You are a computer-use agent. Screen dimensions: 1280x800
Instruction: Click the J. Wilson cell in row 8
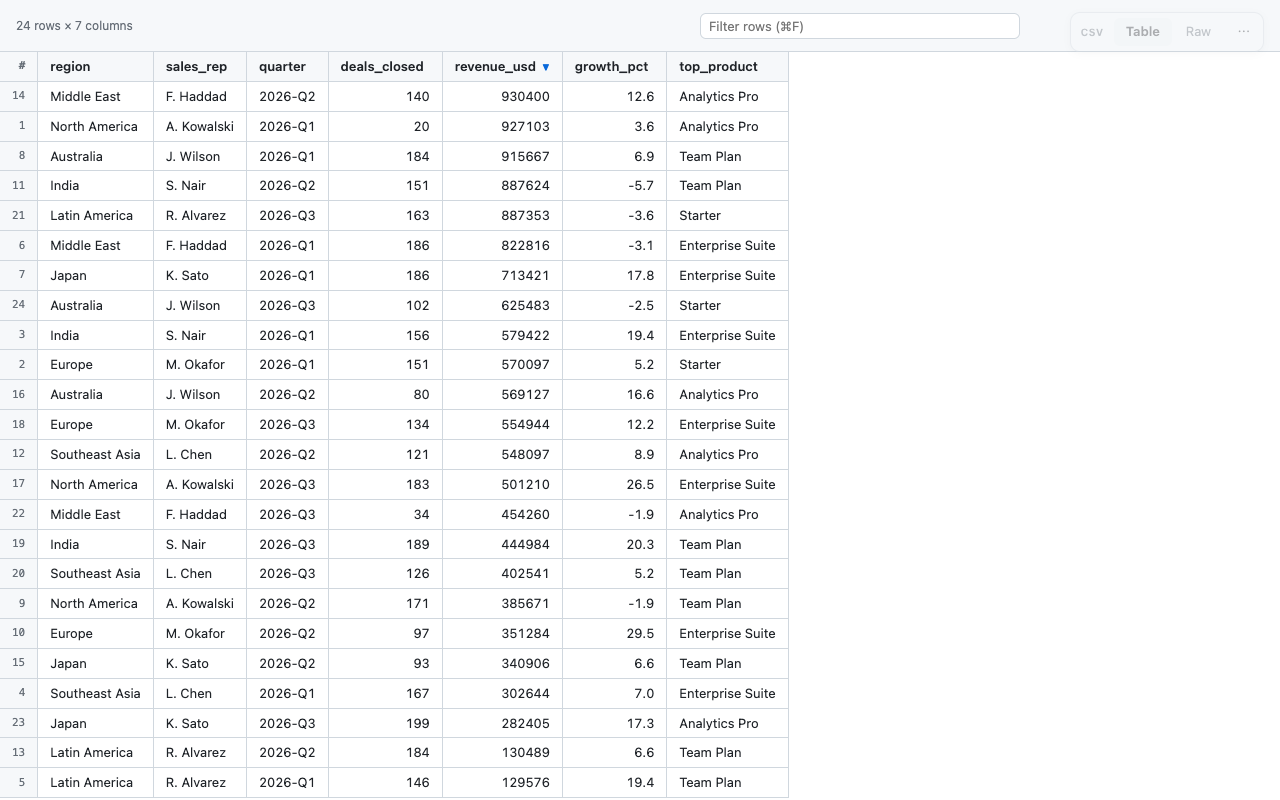pos(200,157)
